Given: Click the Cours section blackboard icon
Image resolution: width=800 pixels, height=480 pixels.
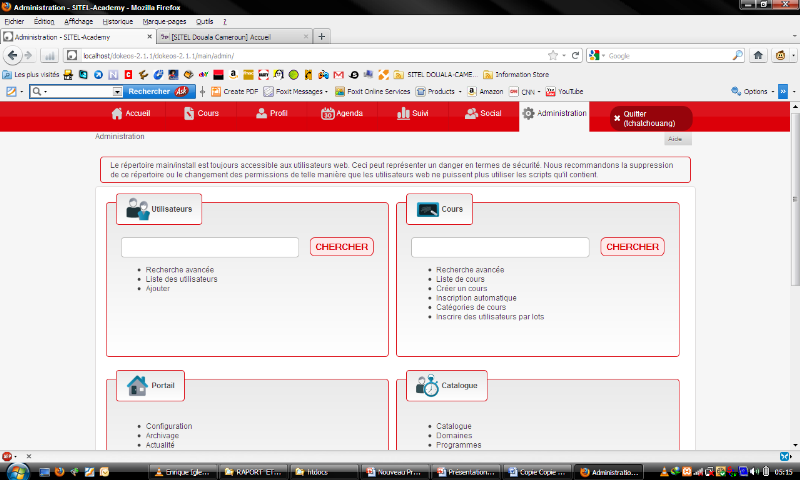Looking at the screenshot, I should tap(428, 209).
